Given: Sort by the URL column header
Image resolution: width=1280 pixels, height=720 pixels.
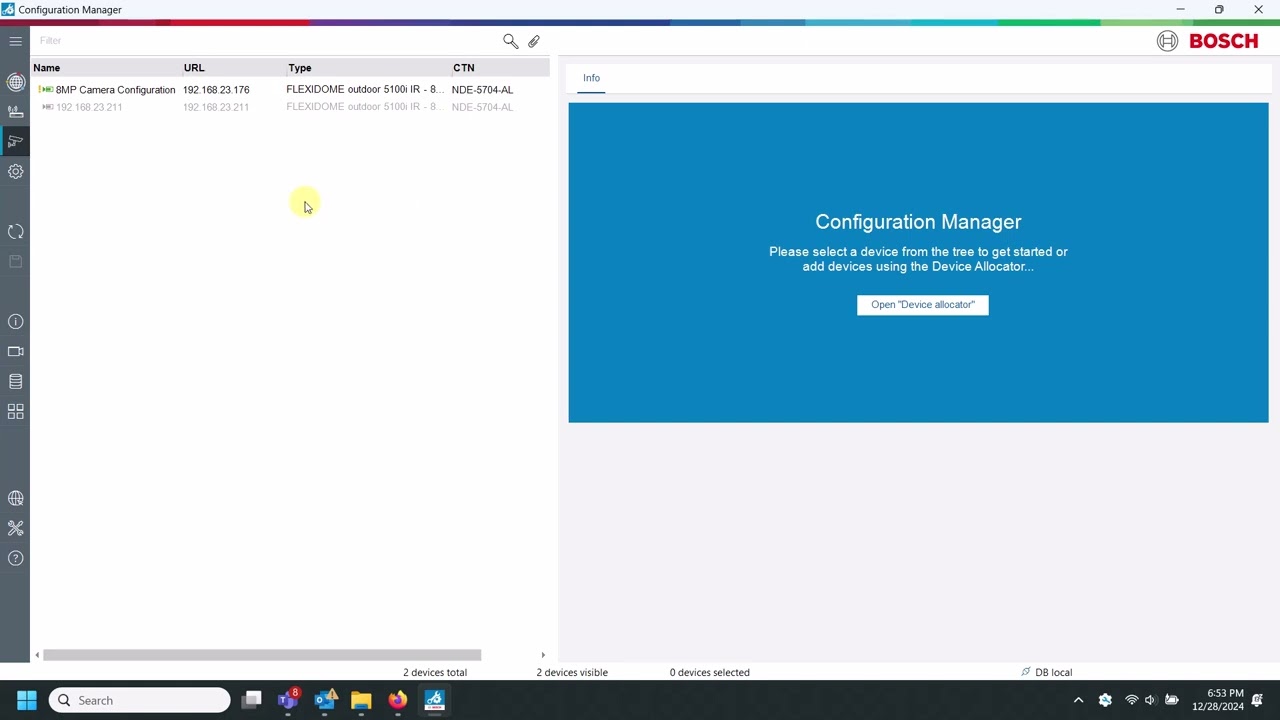Looking at the screenshot, I should pyautogui.click(x=194, y=68).
